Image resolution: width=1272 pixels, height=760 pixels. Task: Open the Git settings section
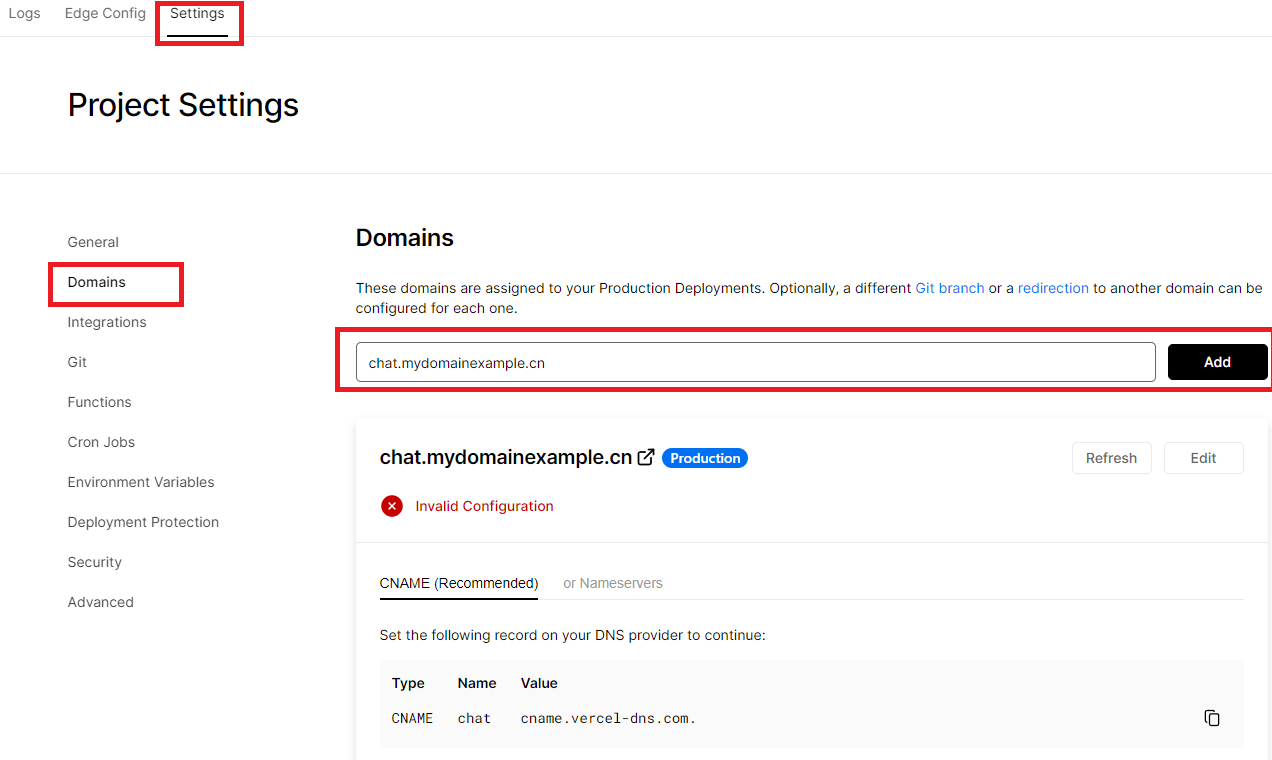[77, 362]
